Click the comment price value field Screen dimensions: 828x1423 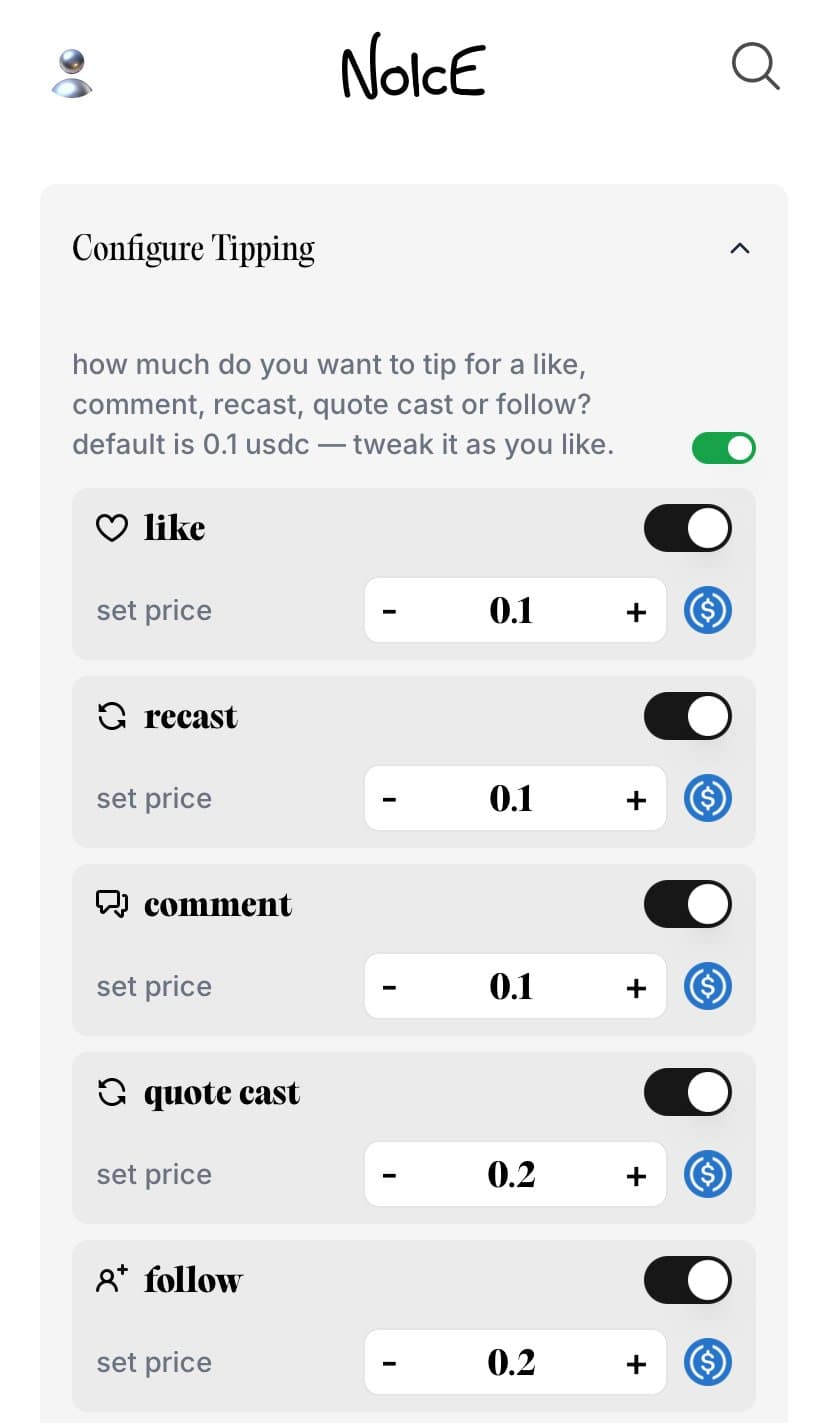point(511,987)
